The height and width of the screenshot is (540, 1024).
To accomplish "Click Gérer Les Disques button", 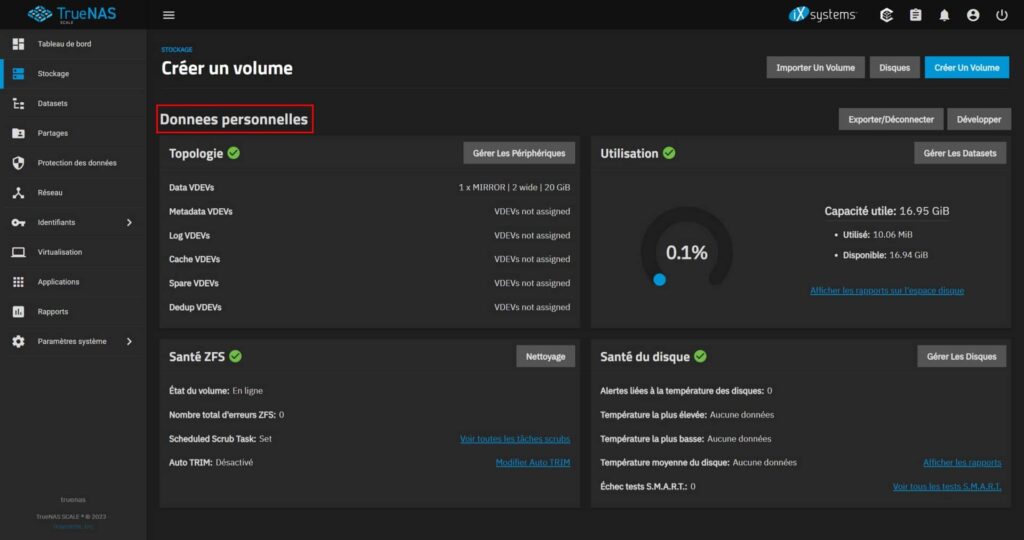I will point(961,357).
